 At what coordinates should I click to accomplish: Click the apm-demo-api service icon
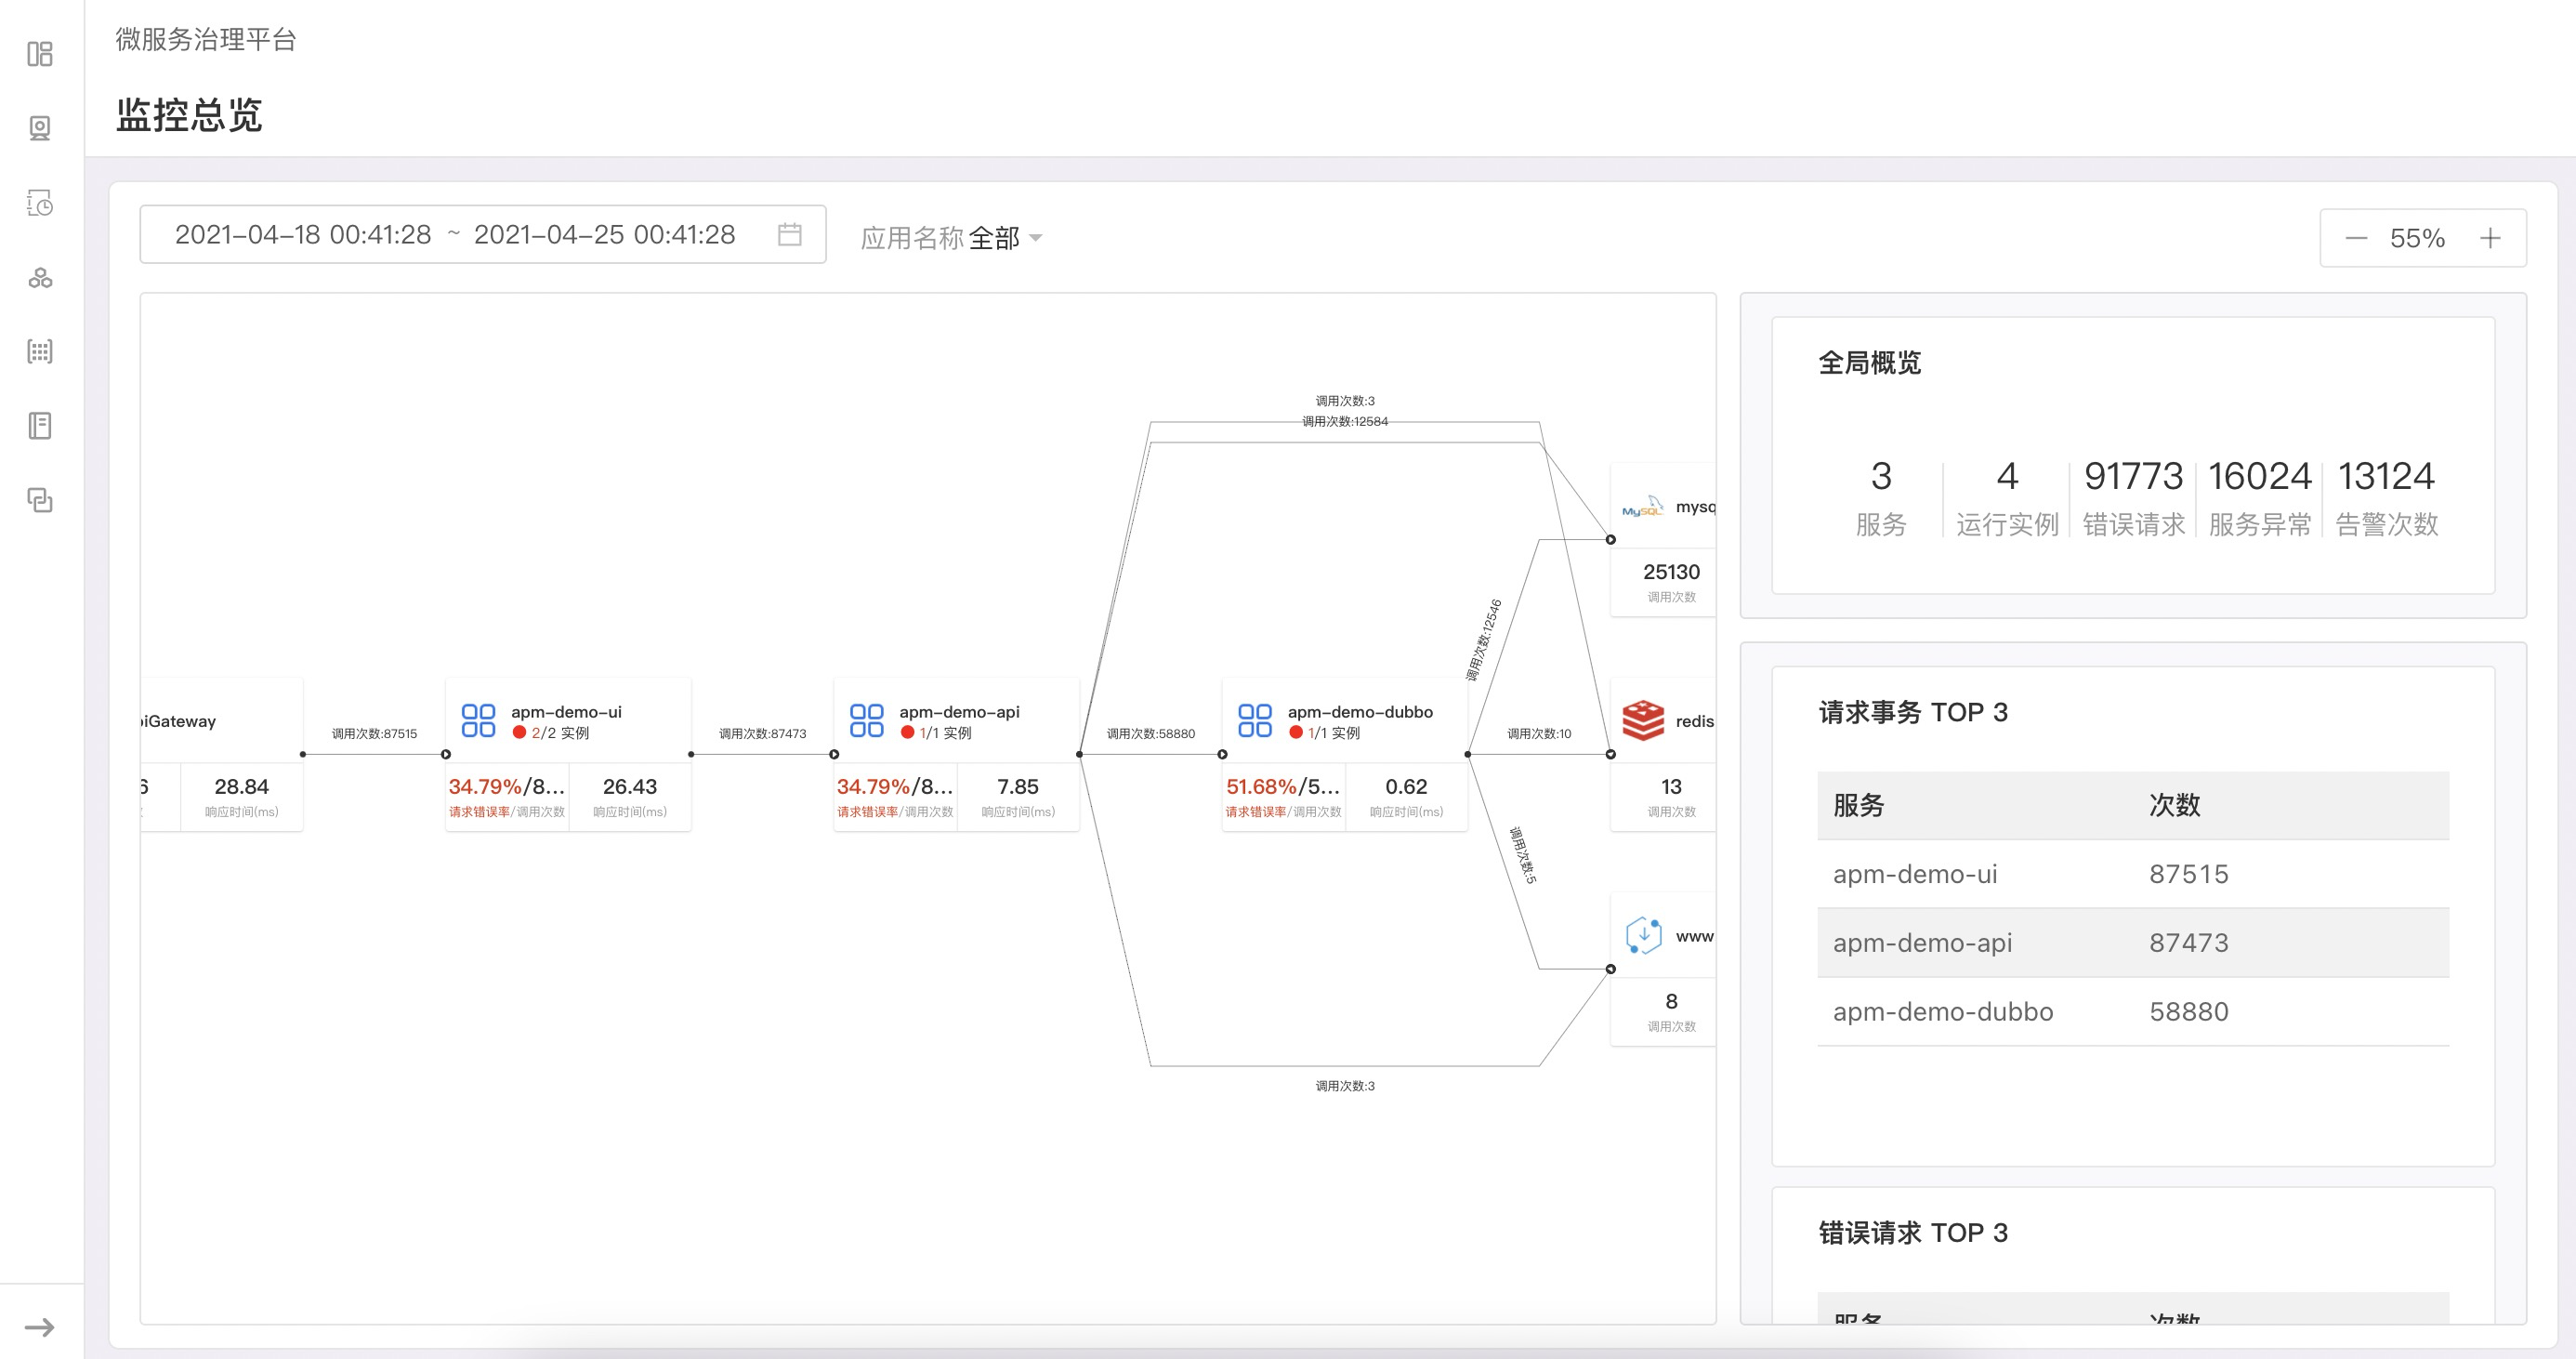point(866,720)
